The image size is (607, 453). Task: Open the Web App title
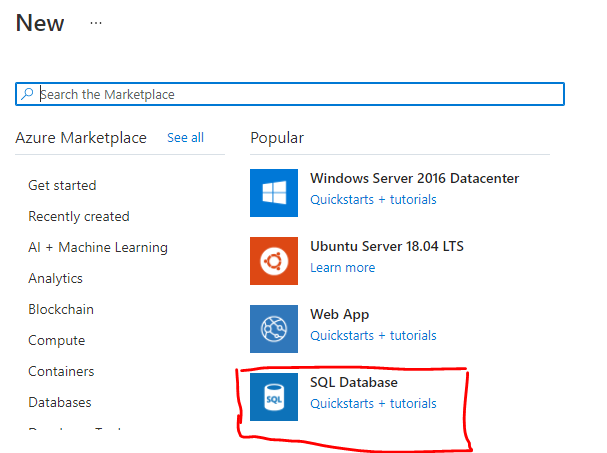pos(340,314)
